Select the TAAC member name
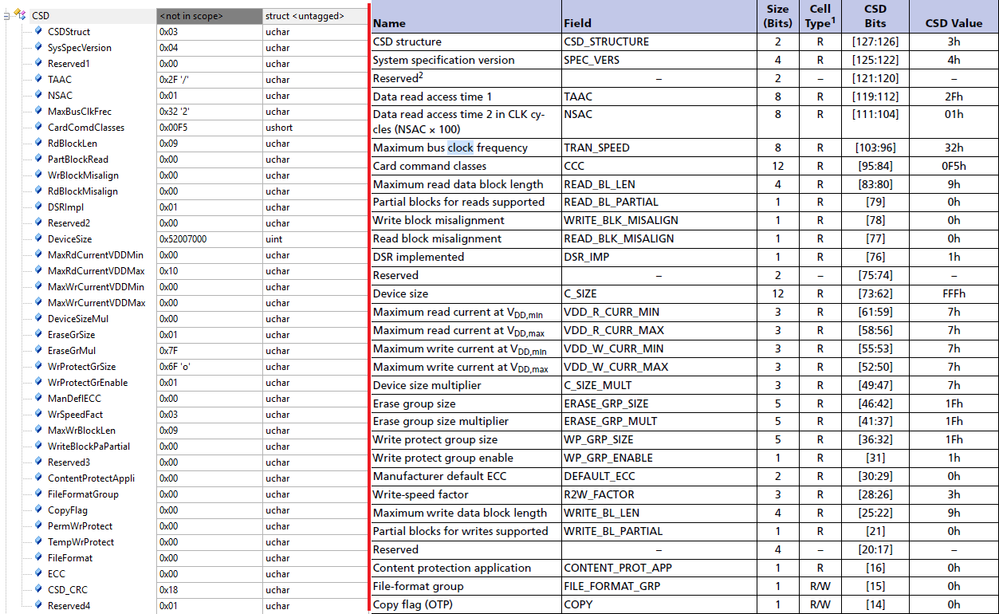Viewport: 999px width, 614px height. tap(59, 80)
